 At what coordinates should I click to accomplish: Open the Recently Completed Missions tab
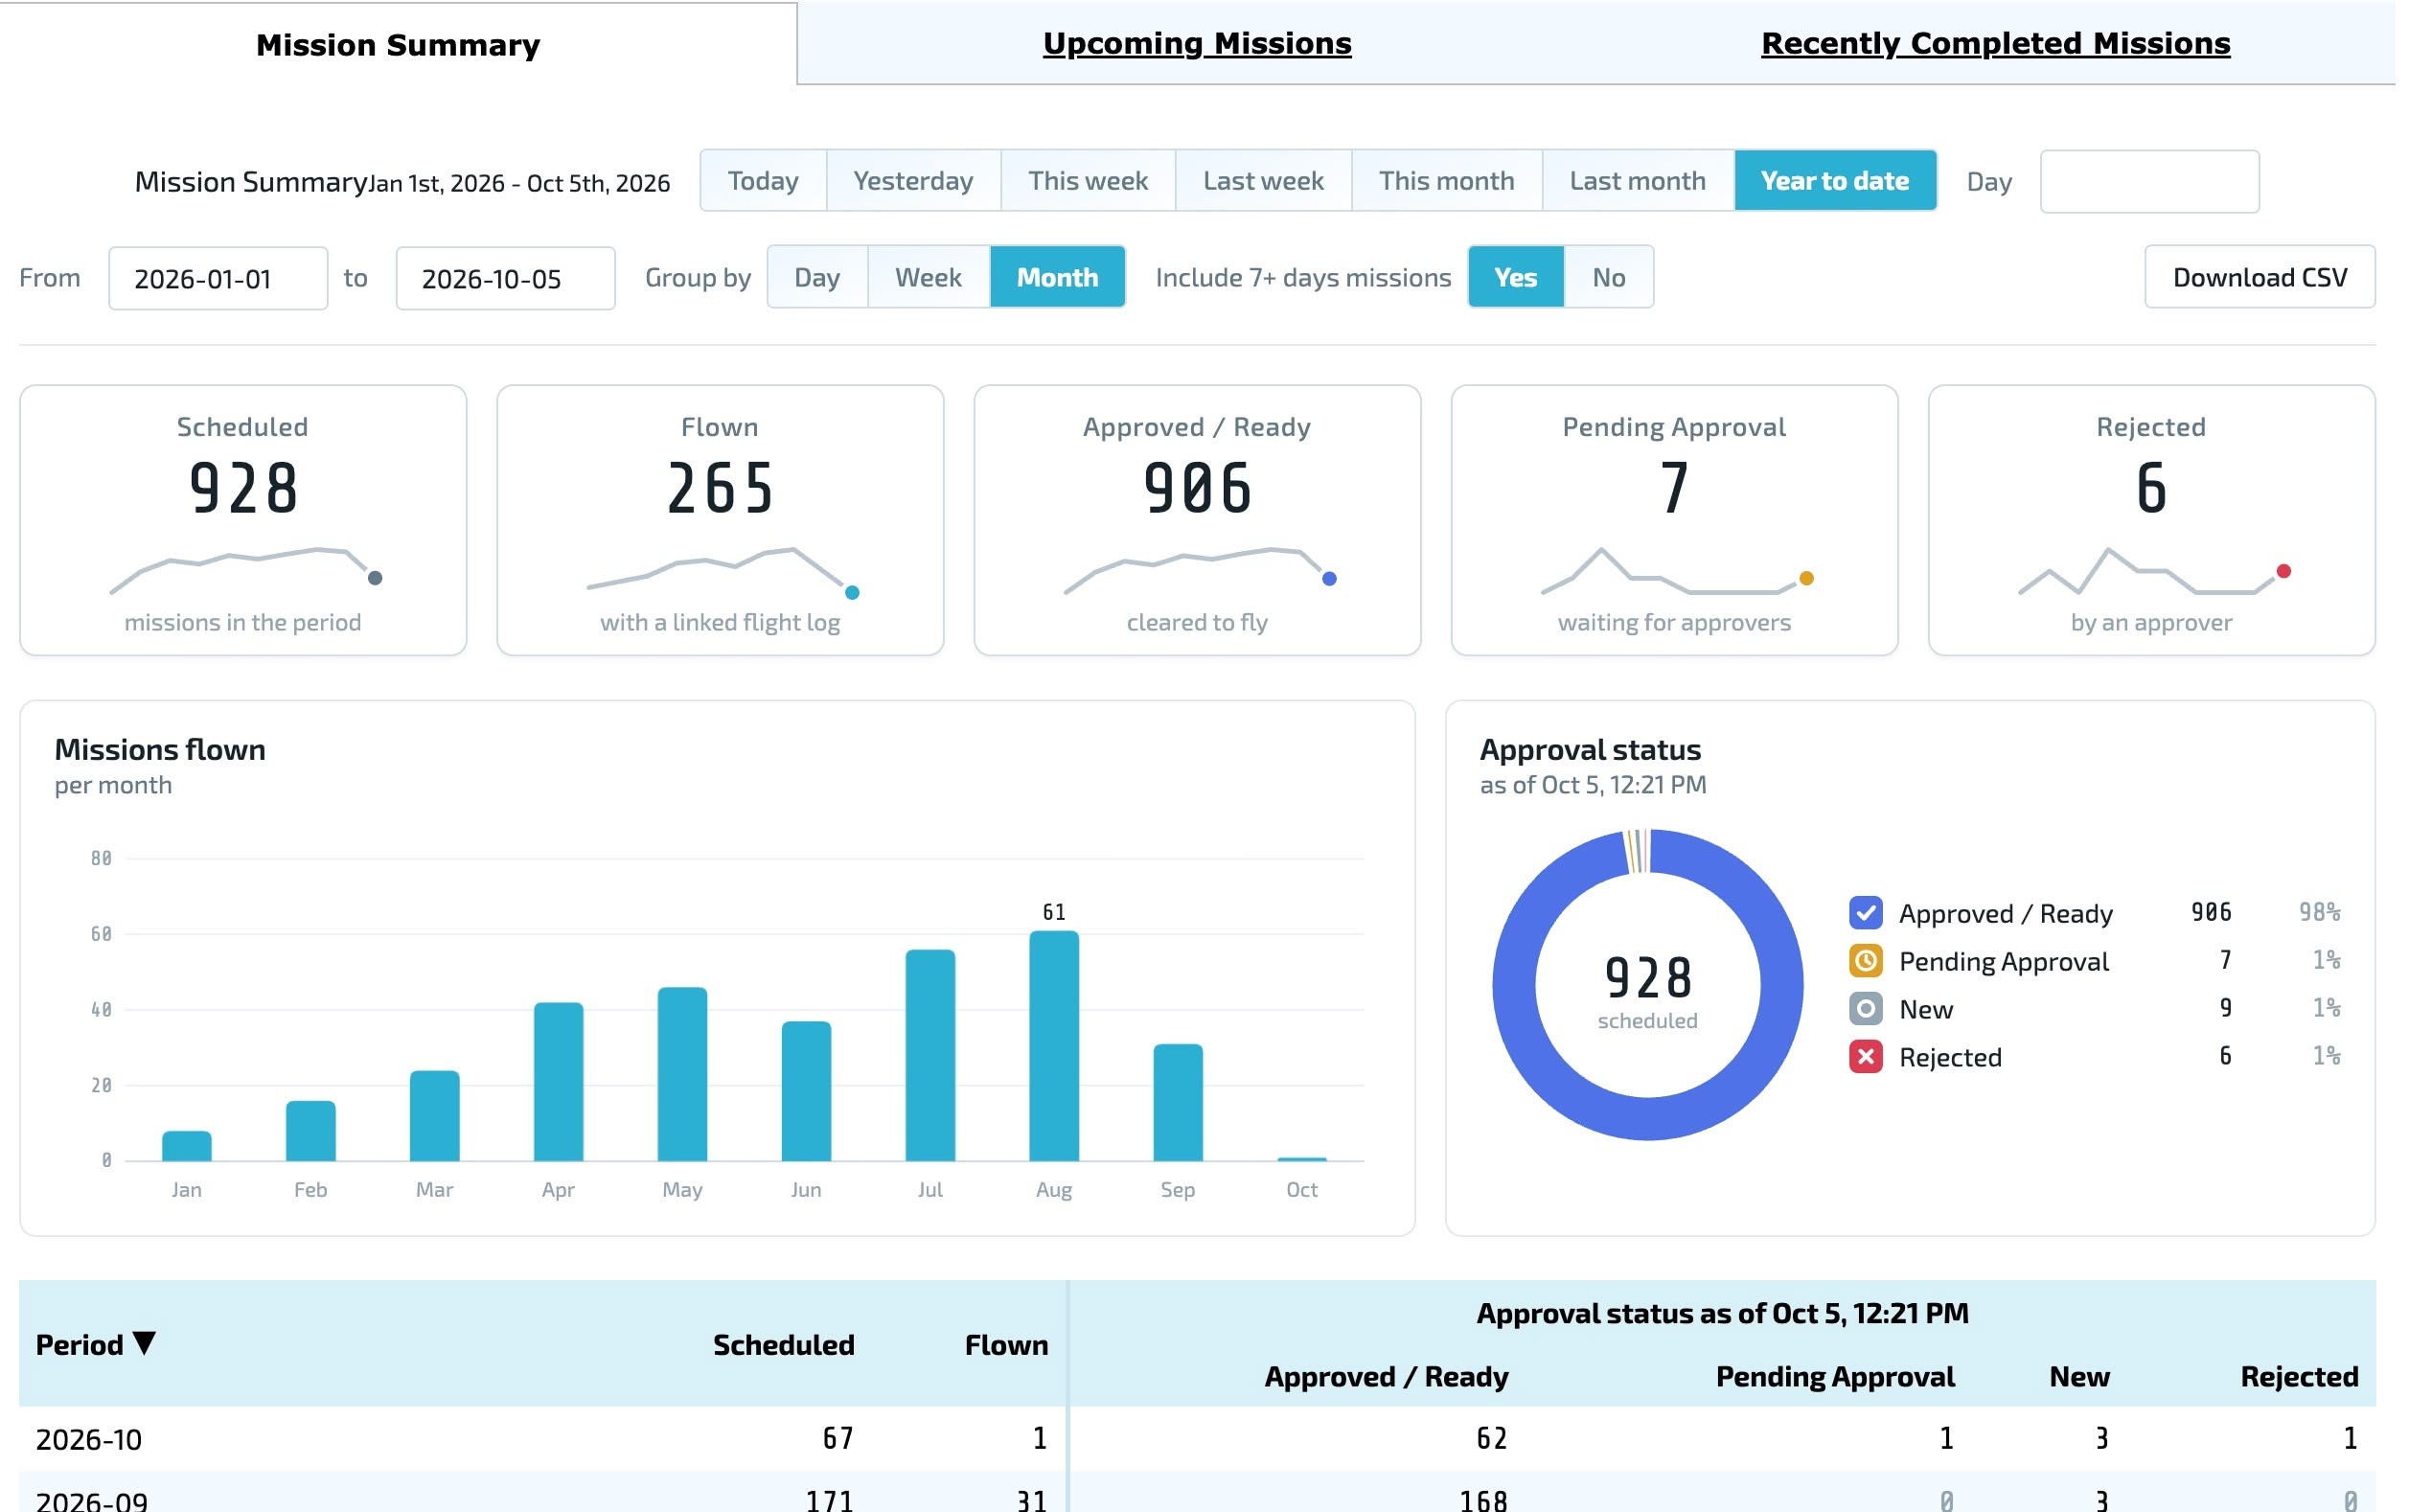click(x=1995, y=43)
